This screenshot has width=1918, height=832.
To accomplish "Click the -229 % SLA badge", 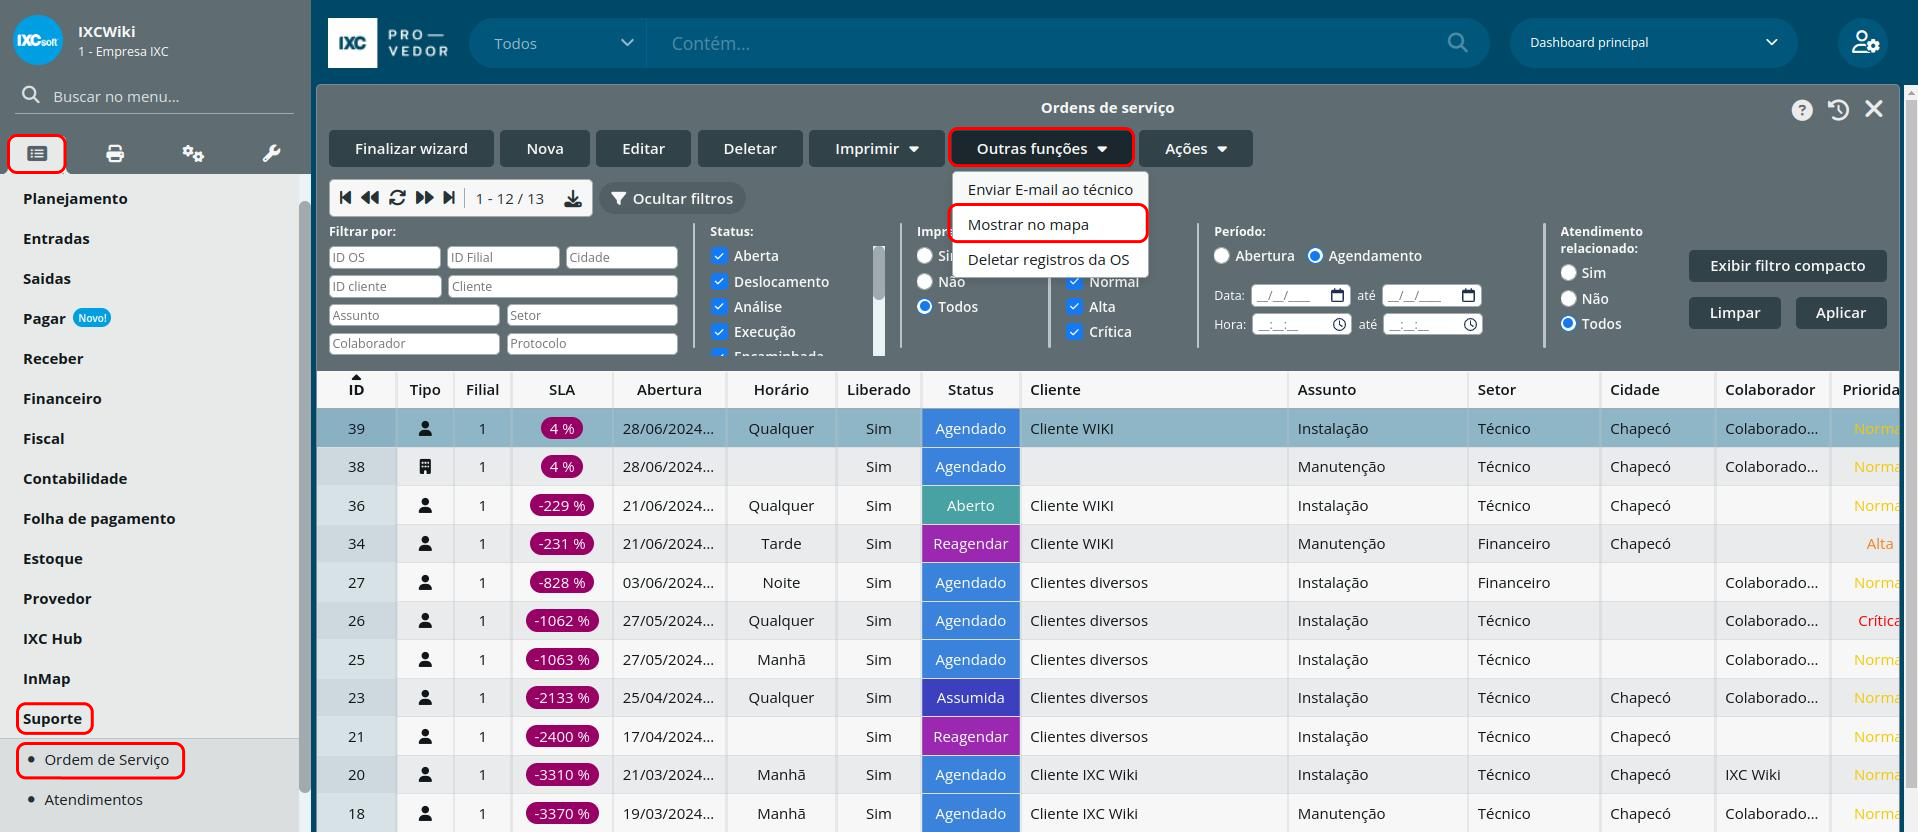I will pyautogui.click(x=562, y=506).
